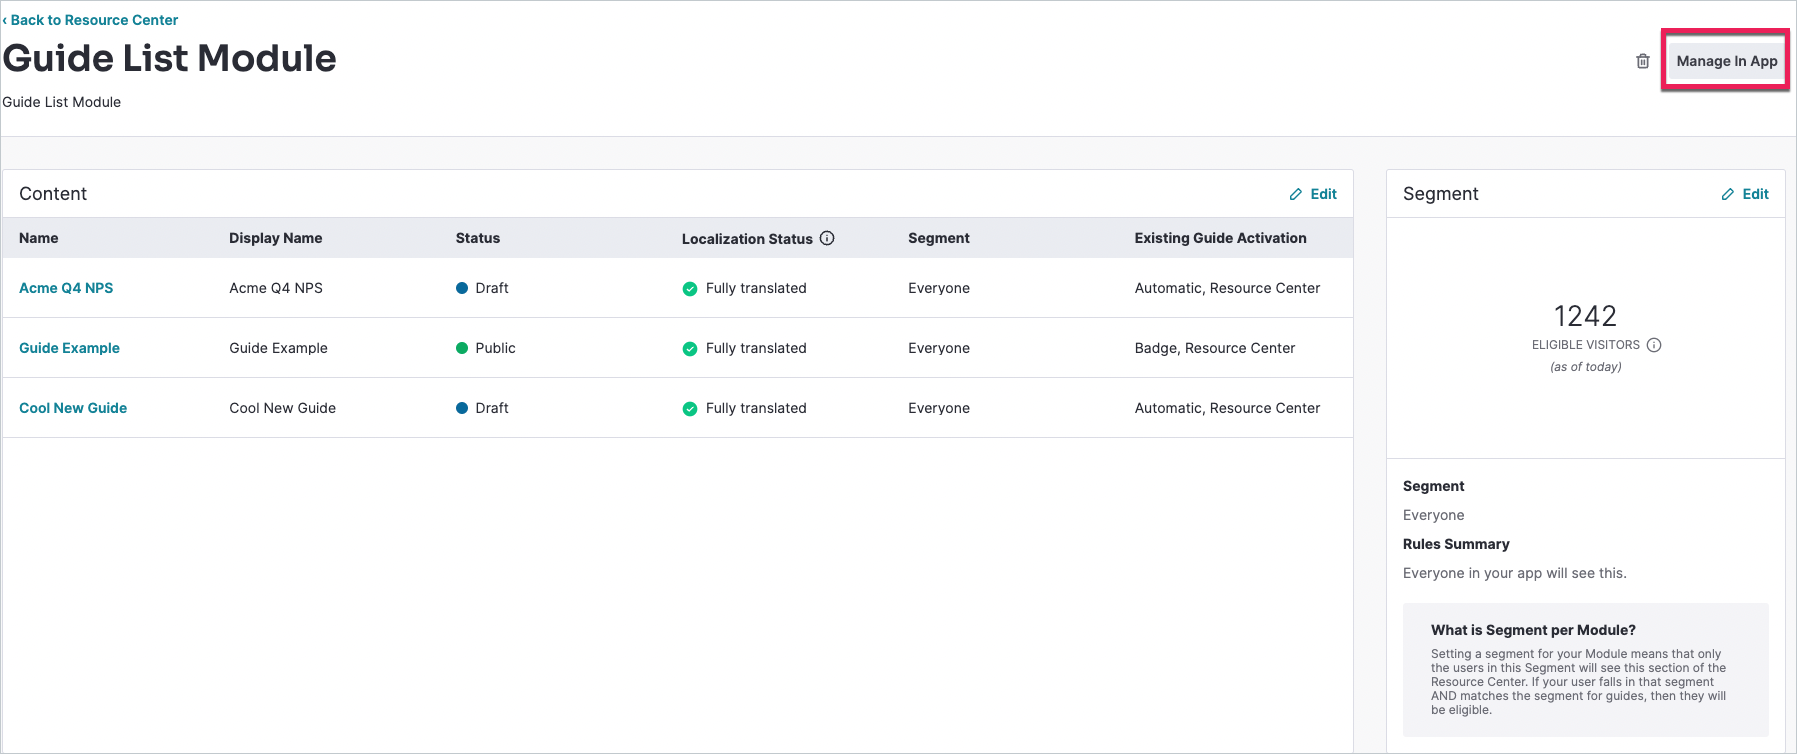This screenshot has height=754, width=1797.
Task: Click the 'Draft' status text for Acme Q4 NPS
Action: coord(492,288)
